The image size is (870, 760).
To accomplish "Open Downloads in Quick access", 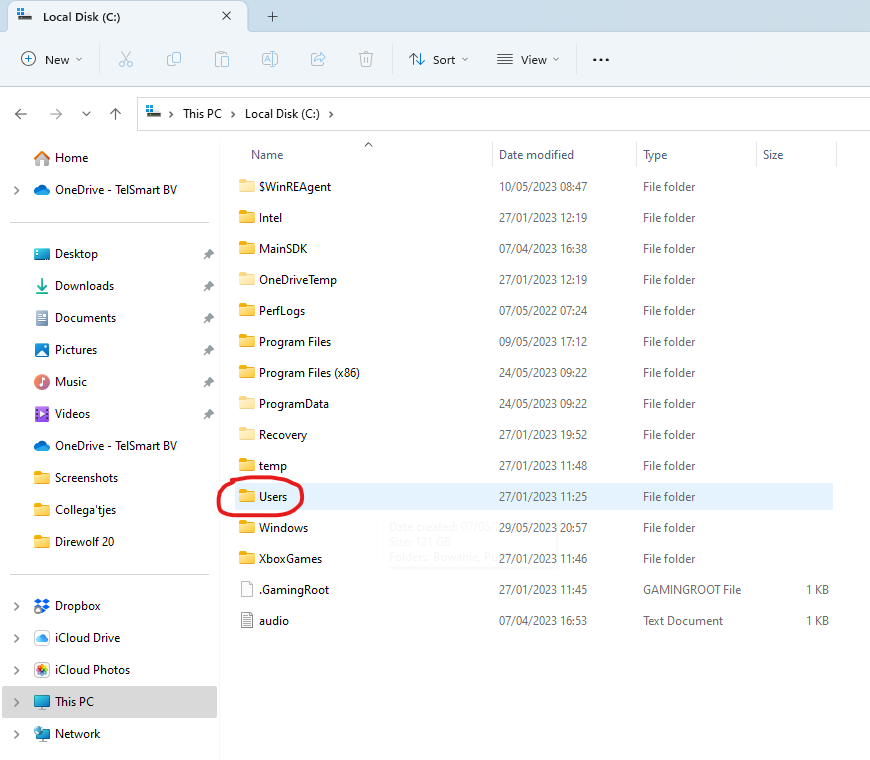I will coord(84,286).
